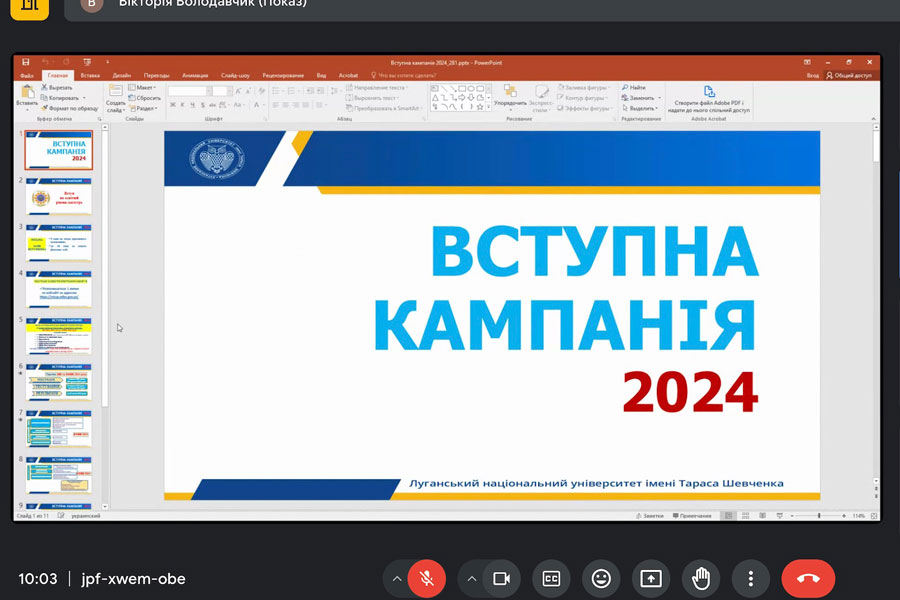Click the Общий доступ share button
The image size is (900, 600).
[x=849, y=75]
